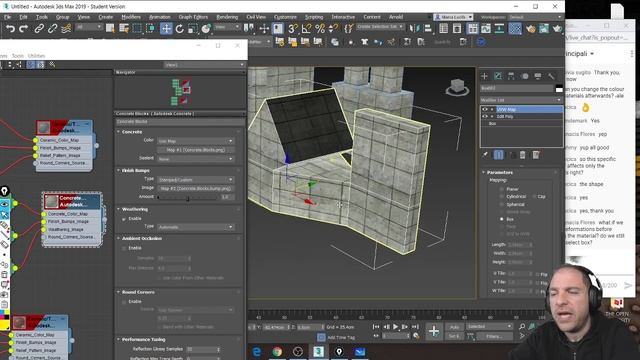Click Color map button Concrete.Blocks.png
The image size is (640, 360).
(196, 150)
